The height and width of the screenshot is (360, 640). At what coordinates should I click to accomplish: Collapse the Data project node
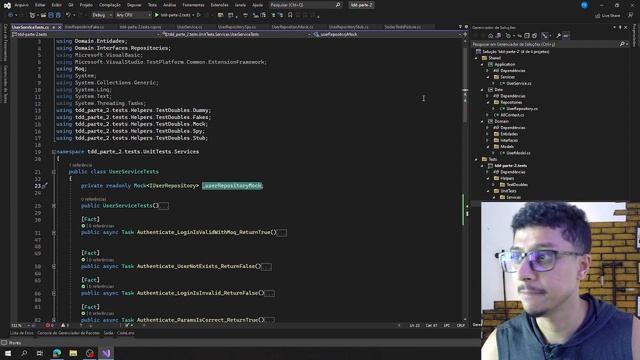[x=482, y=90]
